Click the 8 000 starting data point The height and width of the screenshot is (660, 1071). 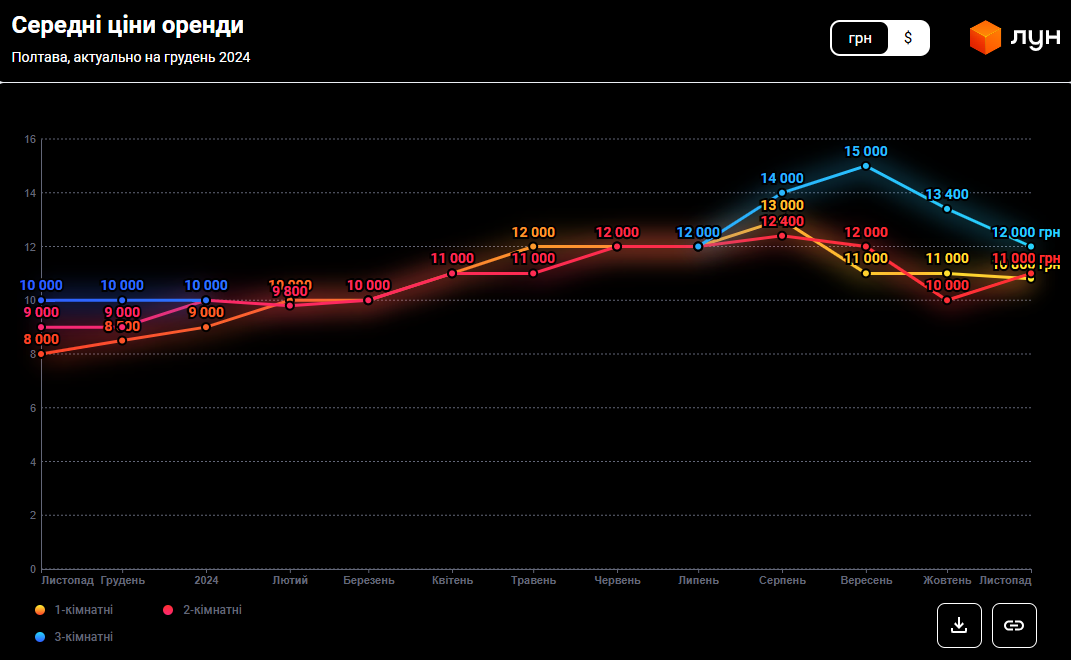pos(41,354)
